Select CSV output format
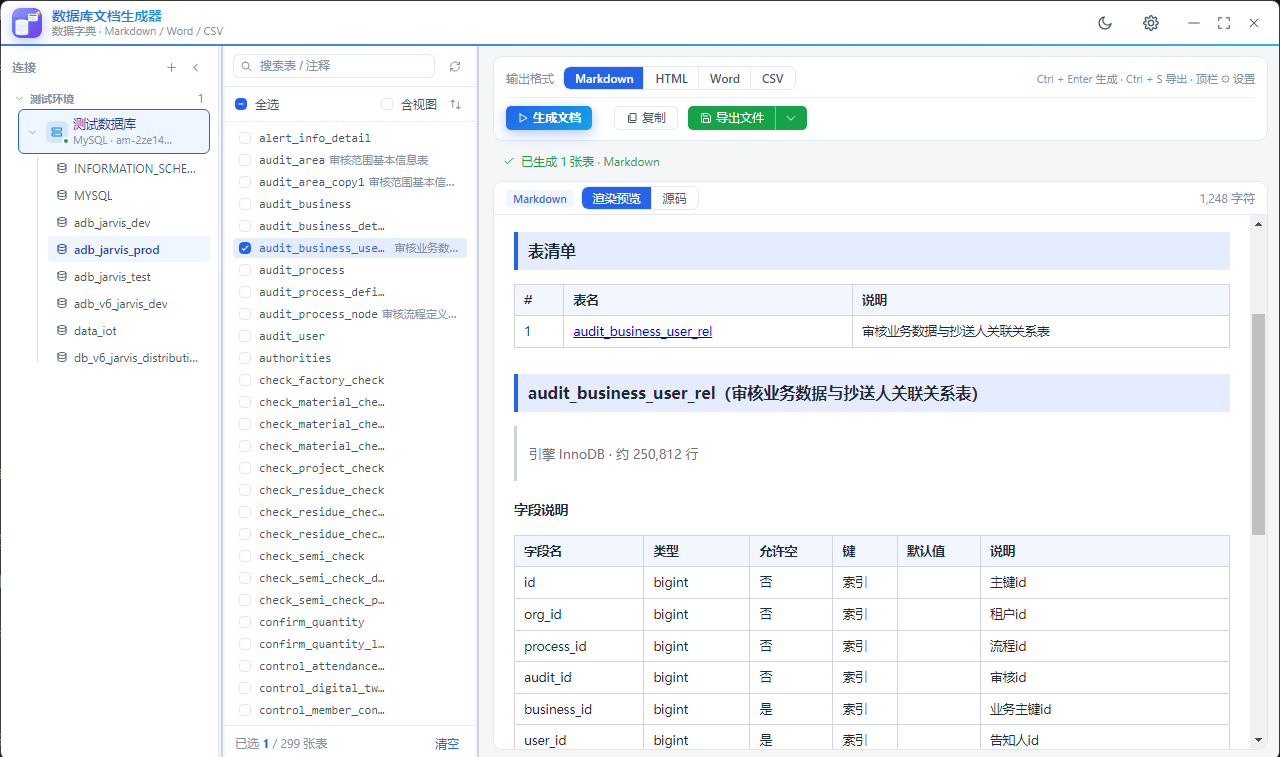This screenshot has width=1280, height=757. click(x=773, y=79)
